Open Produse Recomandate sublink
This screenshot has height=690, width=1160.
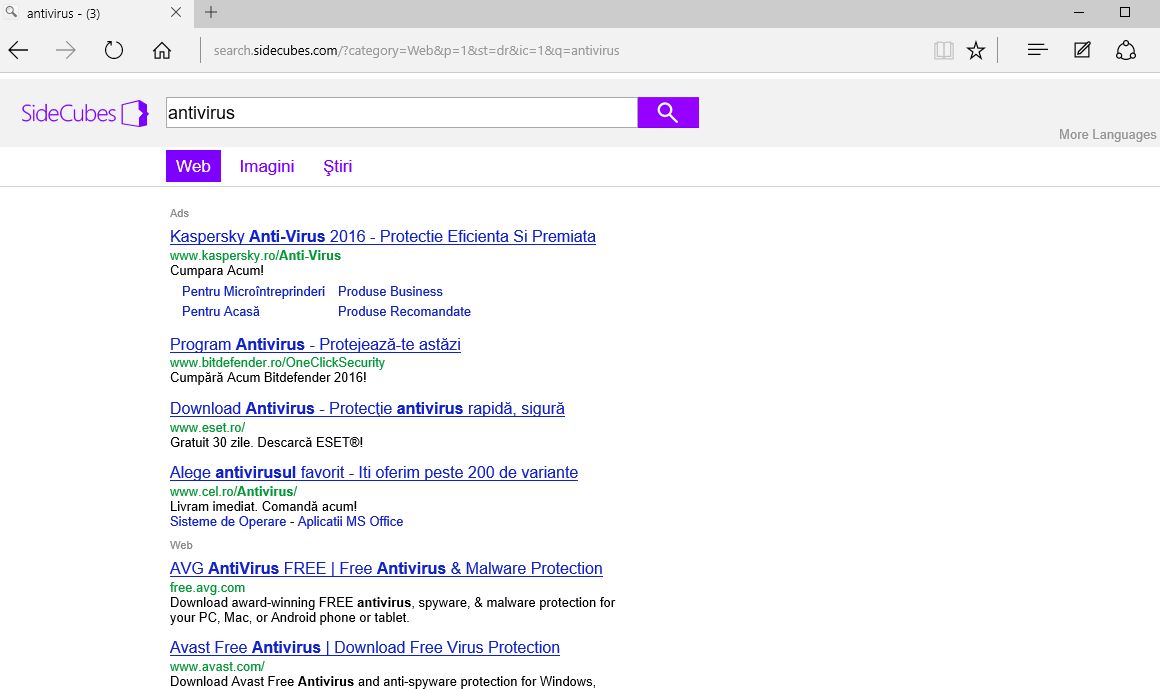coord(404,311)
